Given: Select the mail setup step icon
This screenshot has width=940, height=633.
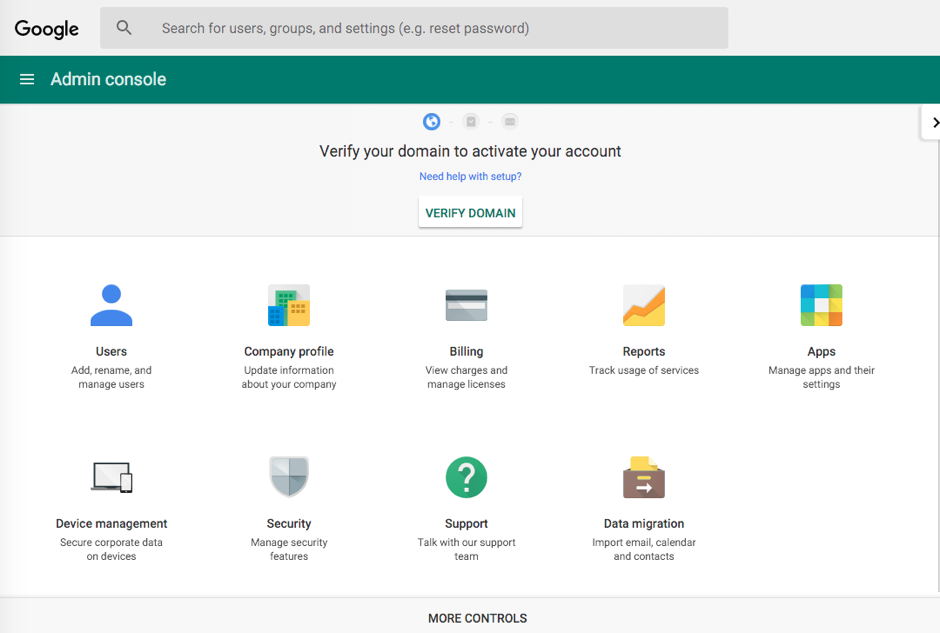Looking at the screenshot, I should pyautogui.click(x=510, y=122).
